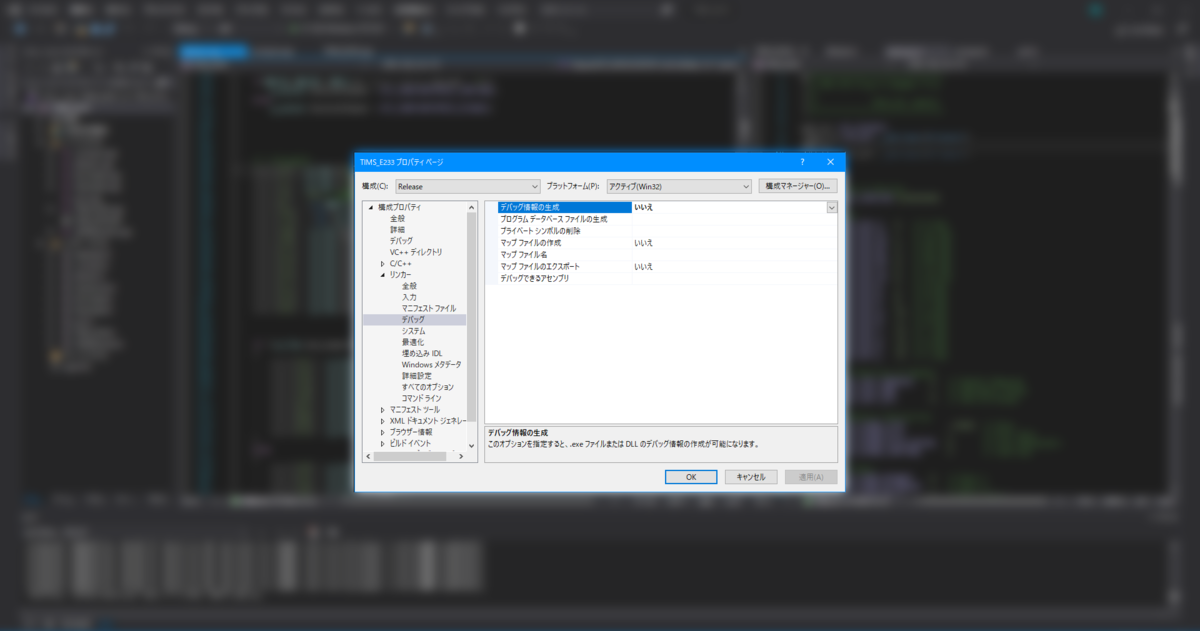
Task: Select the コマンド ライン linker page
Action: click(x=421, y=398)
